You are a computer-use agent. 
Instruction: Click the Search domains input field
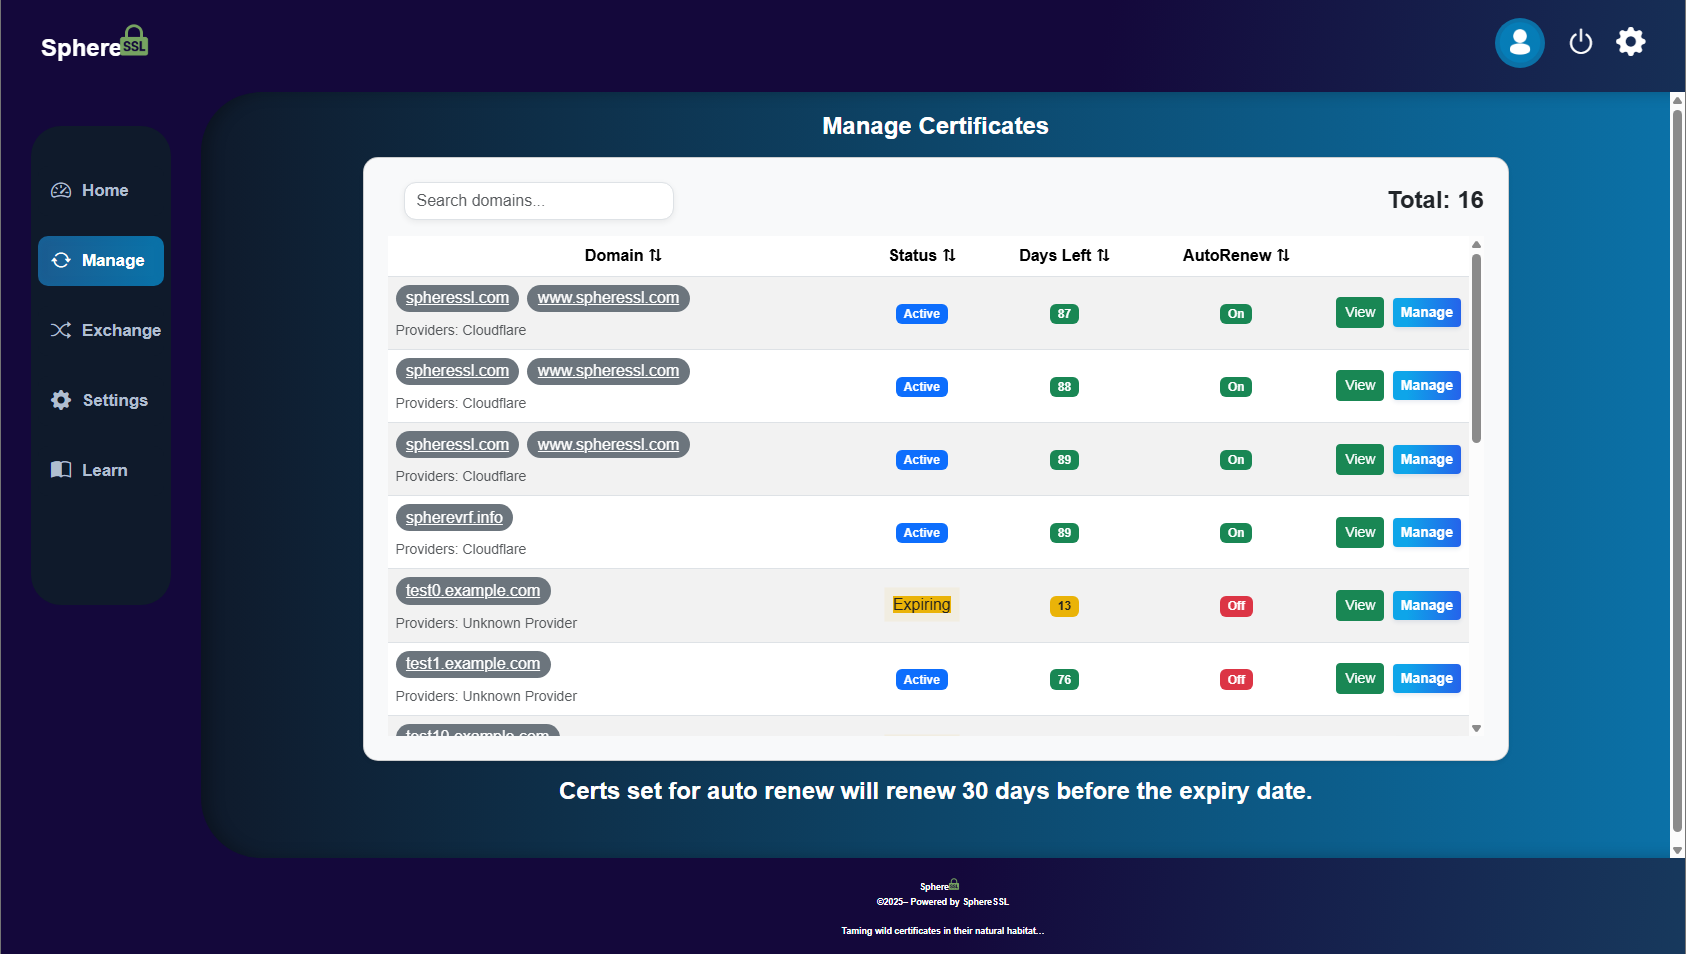pyautogui.click(x=538, y=200)
